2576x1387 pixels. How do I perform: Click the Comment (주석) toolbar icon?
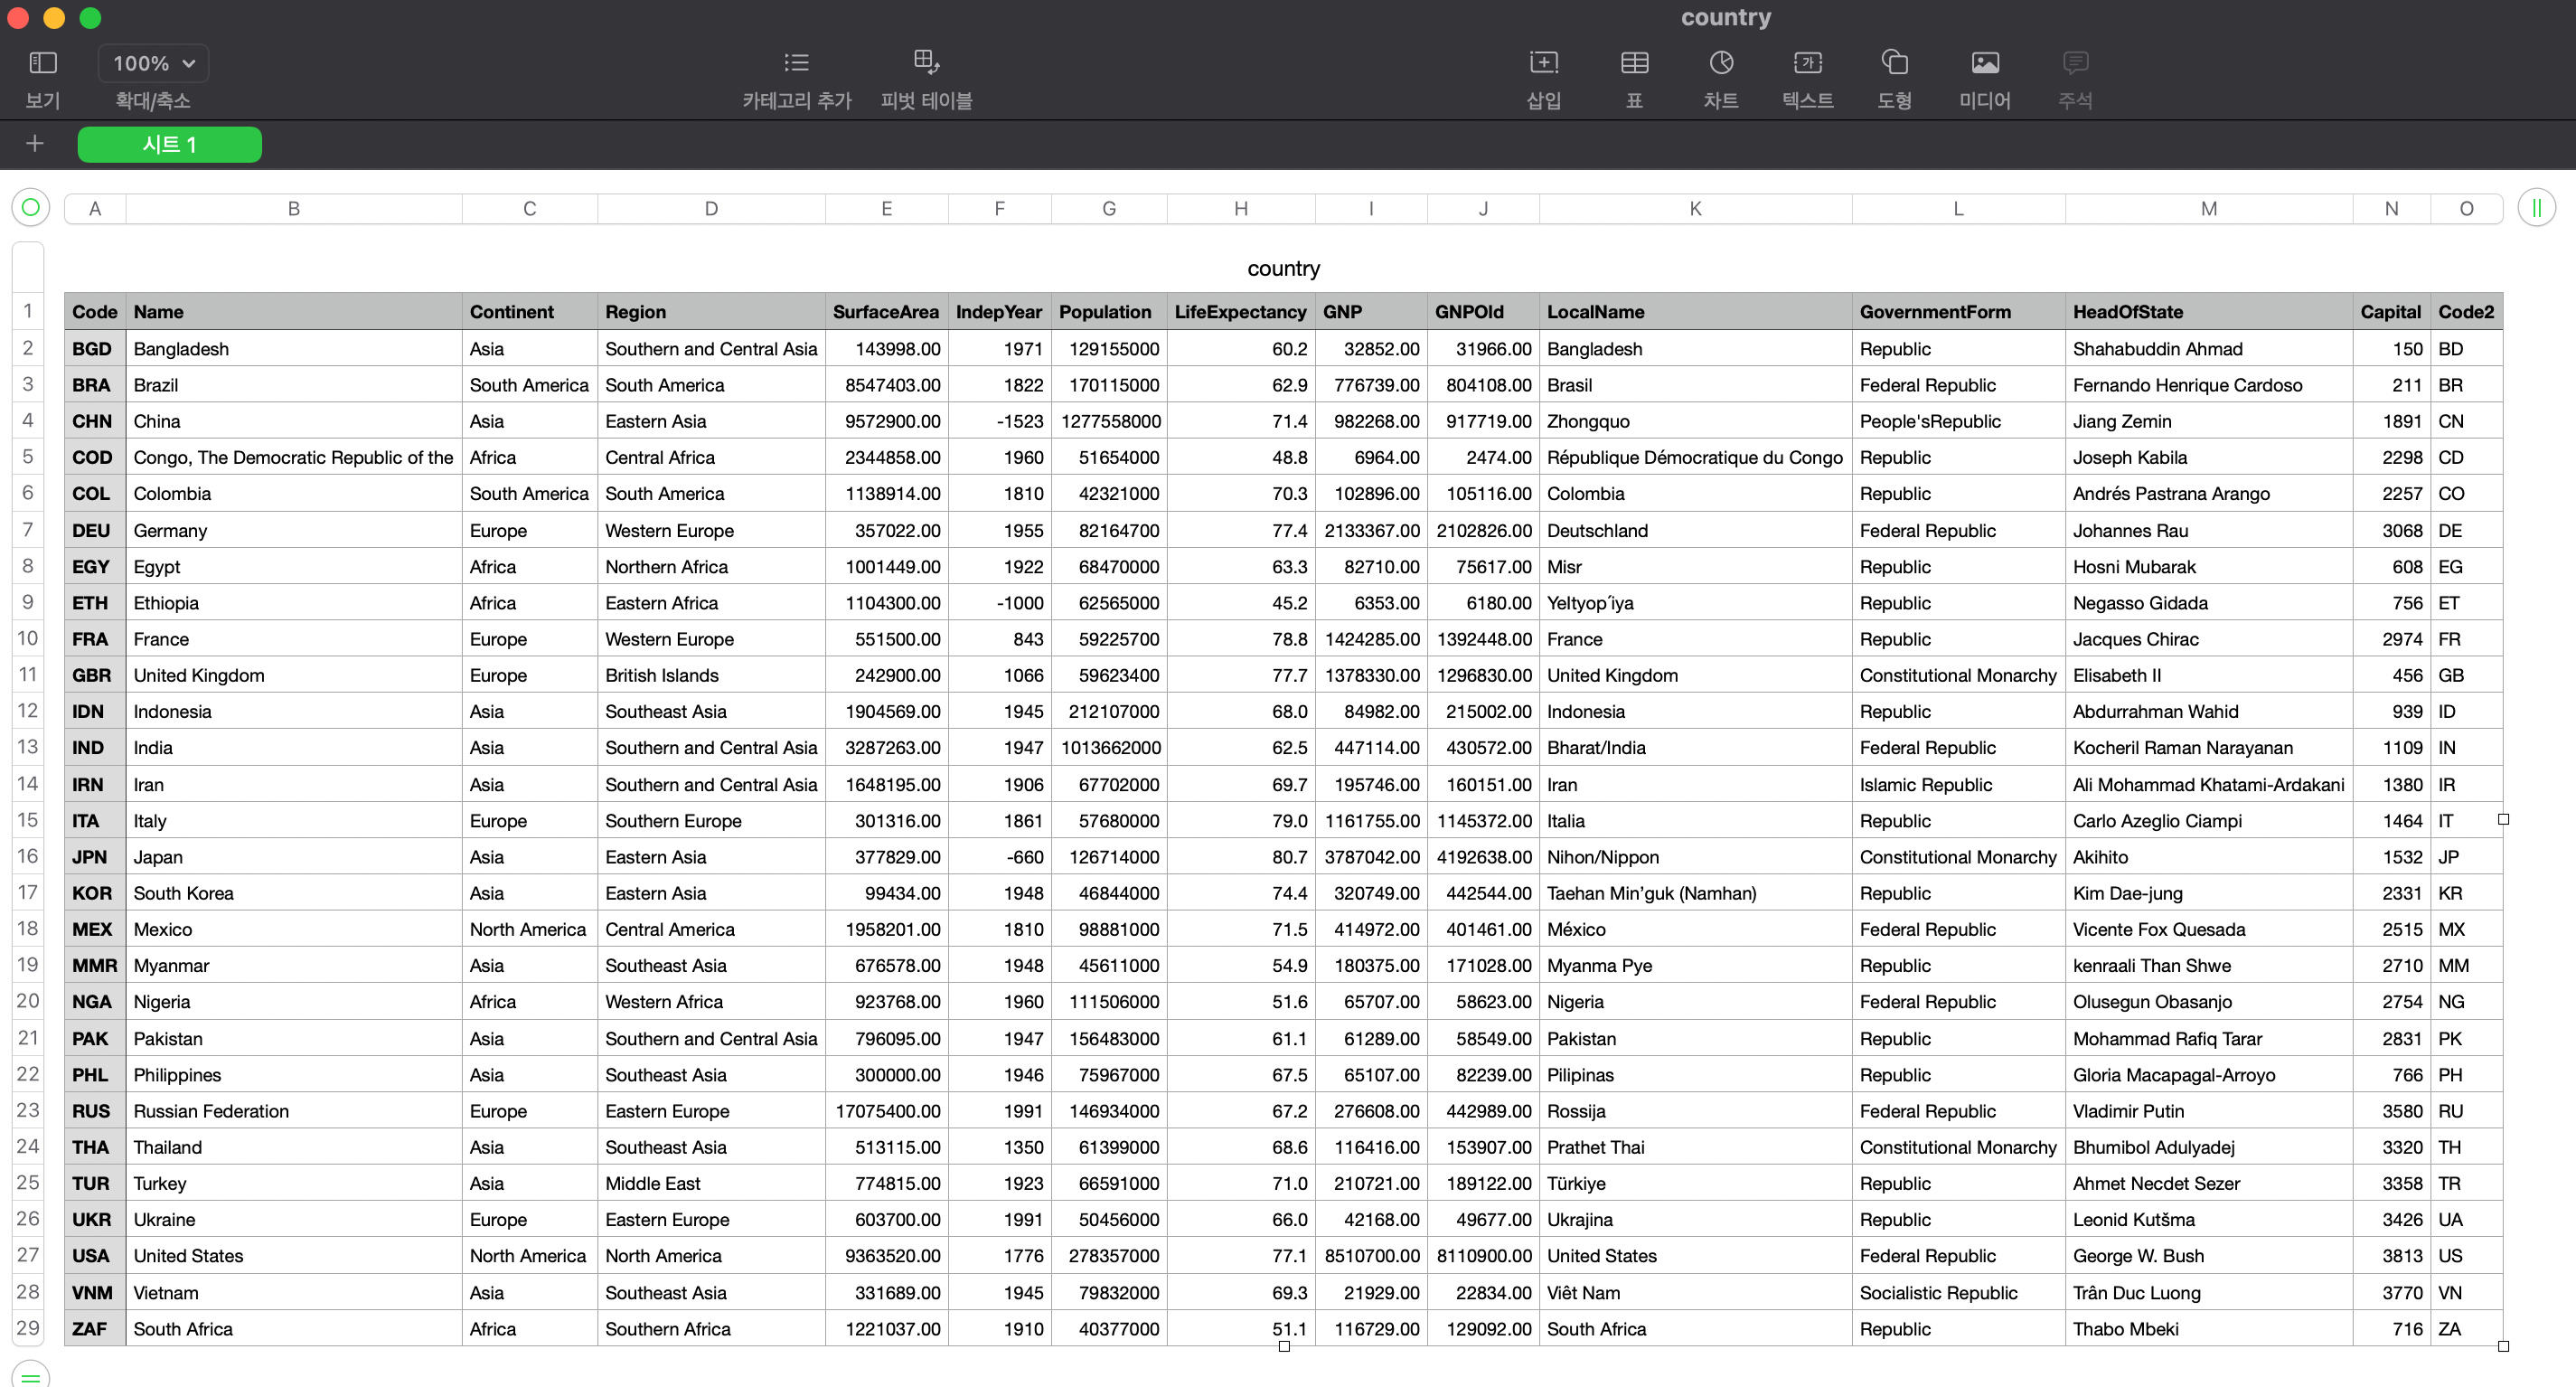coord(2075,63)
